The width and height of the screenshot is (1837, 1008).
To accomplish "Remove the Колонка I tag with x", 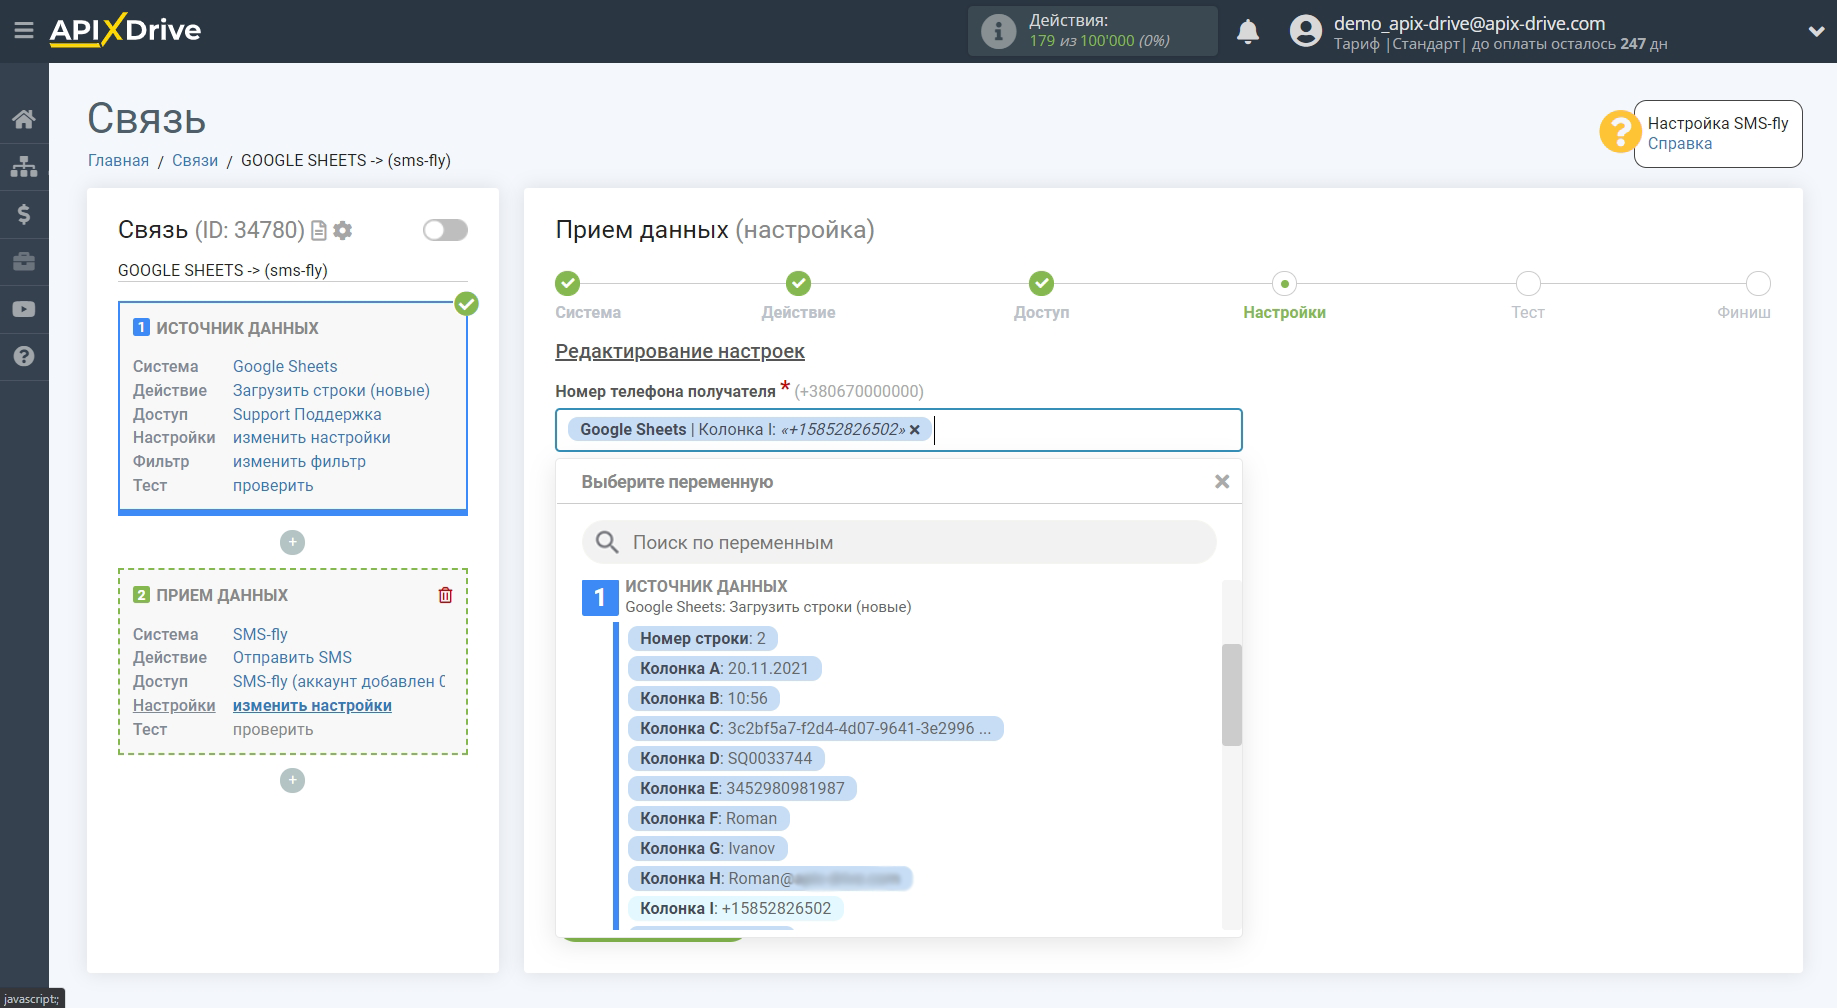I will click(x=914, y=430).
